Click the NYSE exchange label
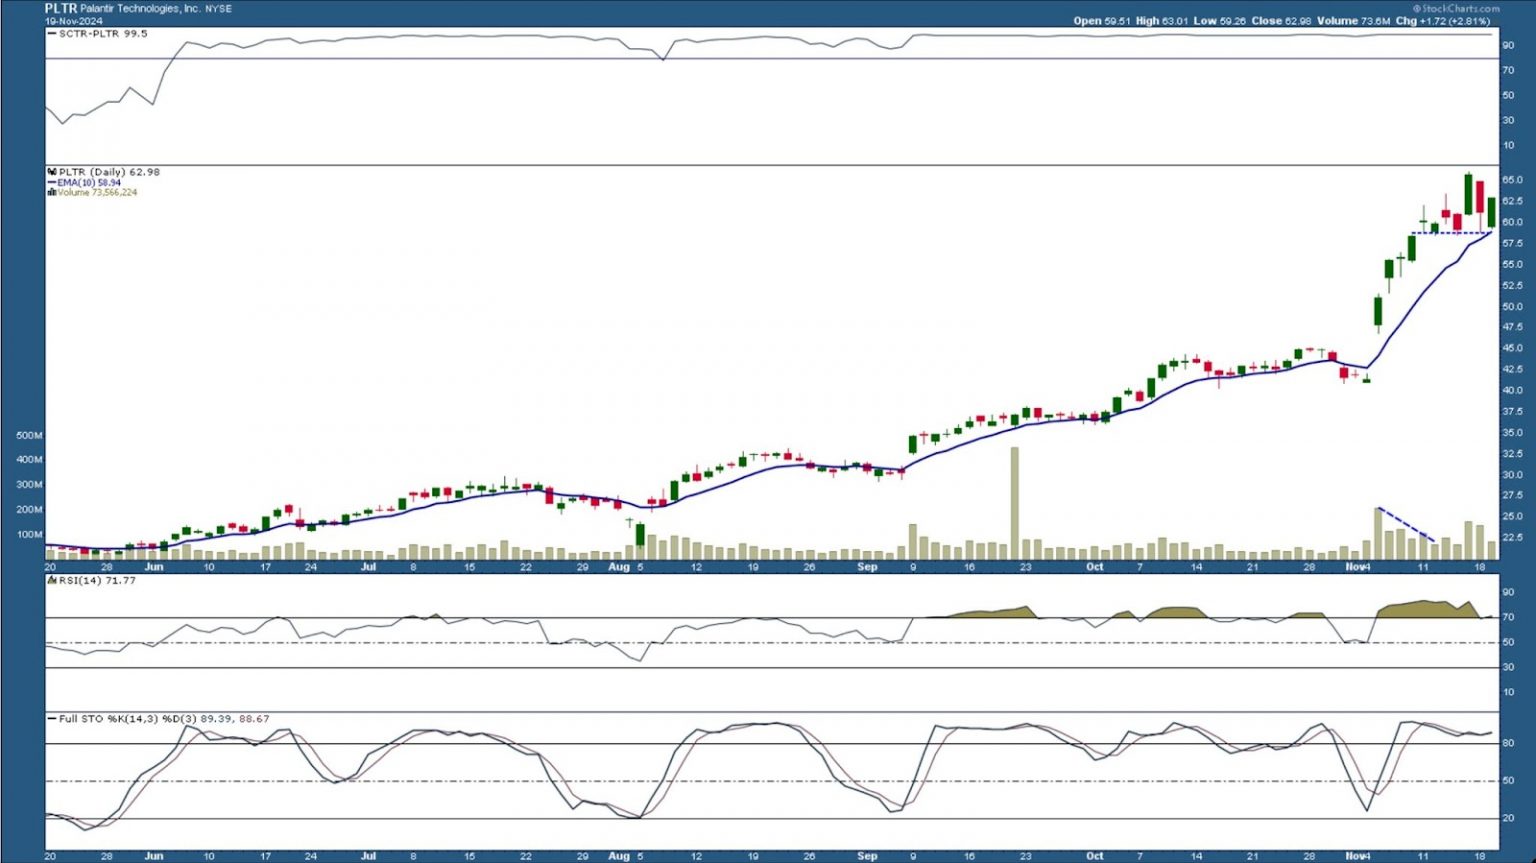 point(218,8)
